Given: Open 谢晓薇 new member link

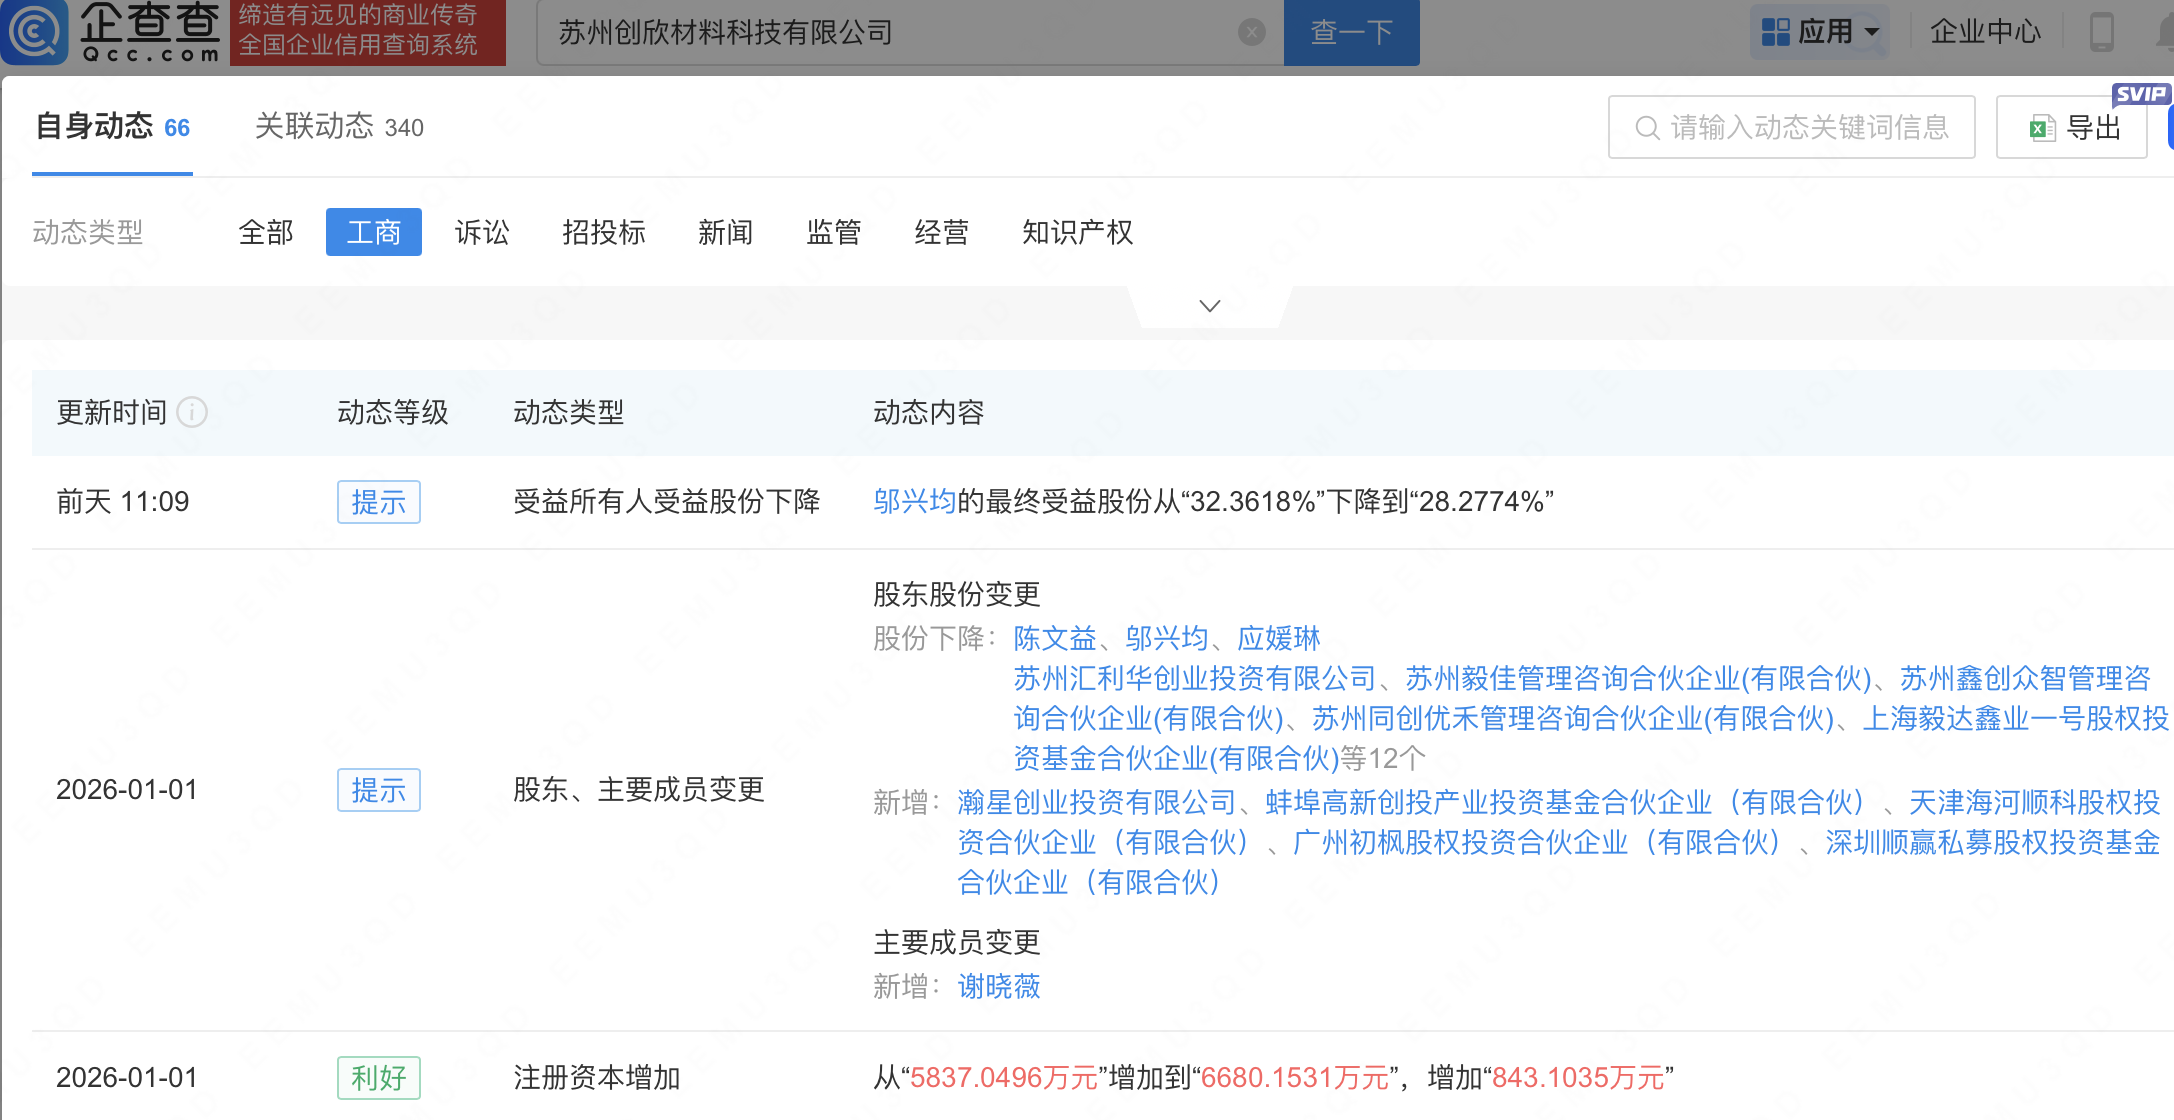Looking at the screenshot, I should point(998,987).
